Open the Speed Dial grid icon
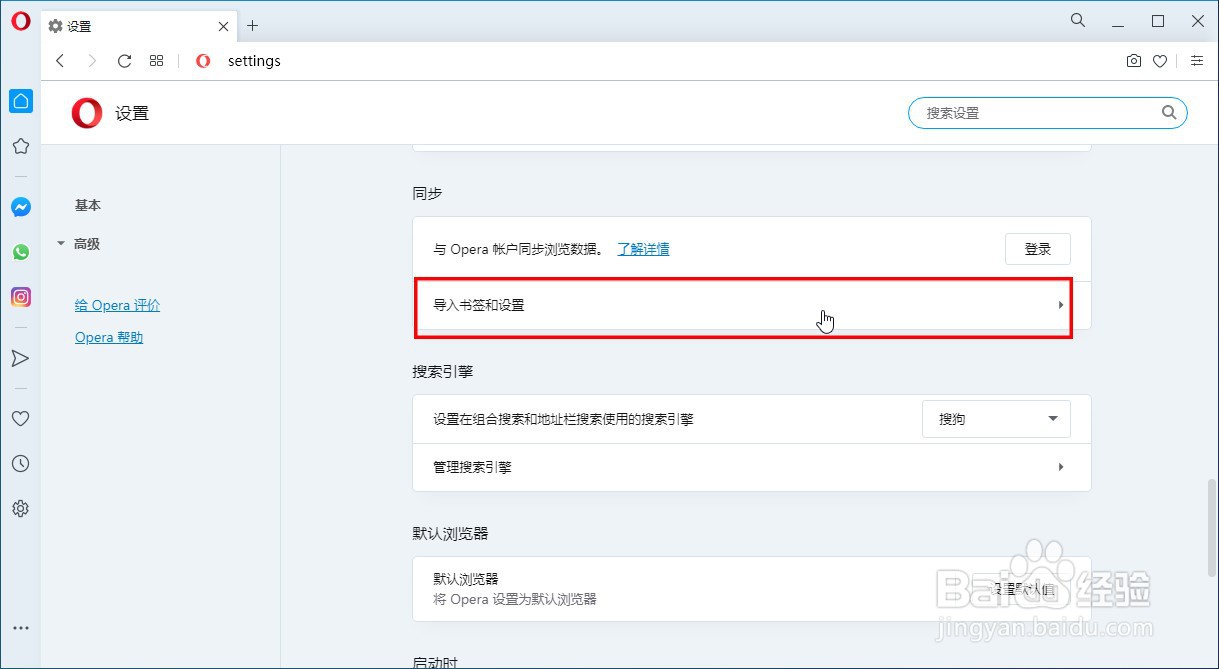The image size is (1219, 669). pyautogui.click(x=156, y=61)
